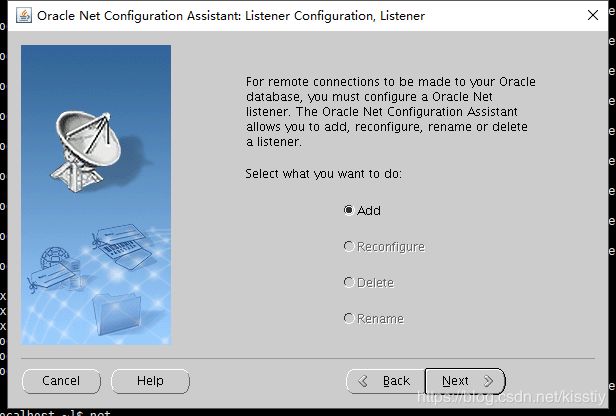Click the Cancel button

pos(61,381)
